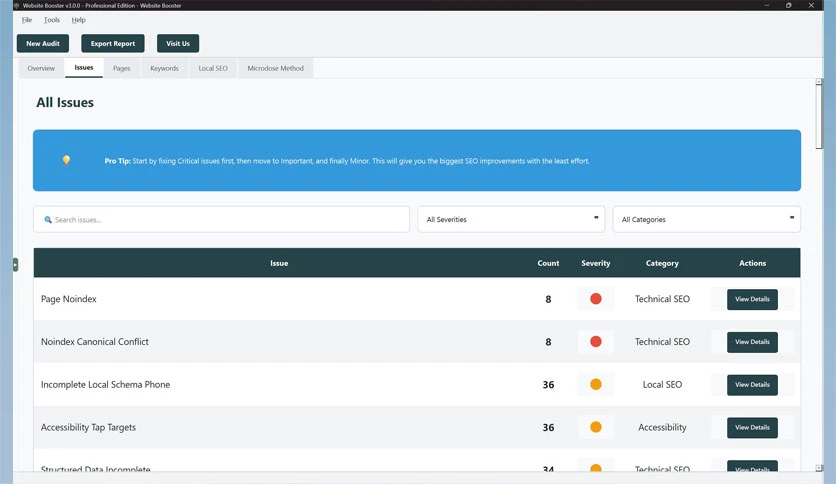Image resolution: width=836 pixels, height=484 pixels.
Task: View Details for Incomplete Local Schema Phone
Action: pos(752,384)
